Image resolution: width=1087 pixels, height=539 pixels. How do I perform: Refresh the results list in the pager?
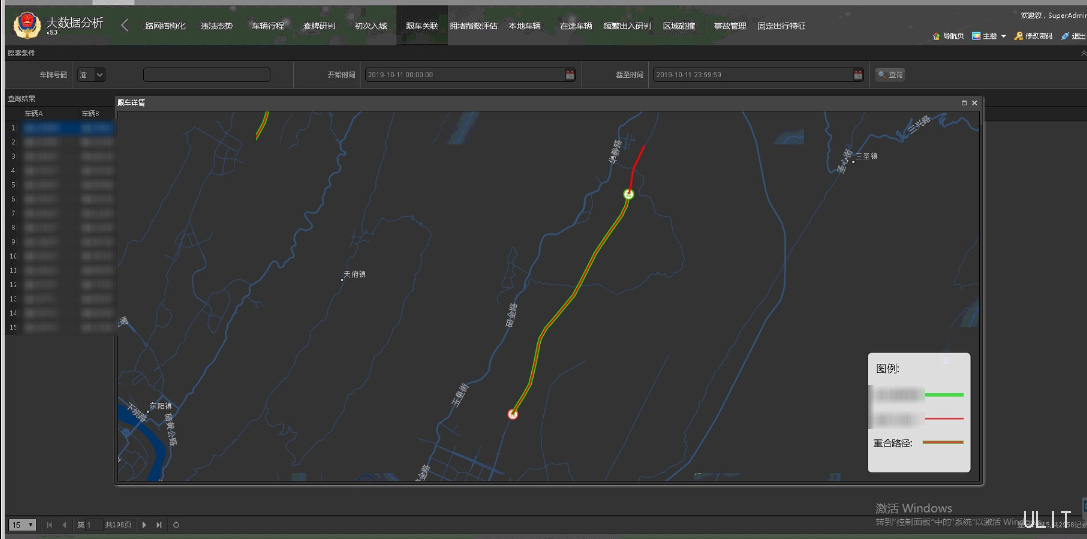tap(176, 524)
